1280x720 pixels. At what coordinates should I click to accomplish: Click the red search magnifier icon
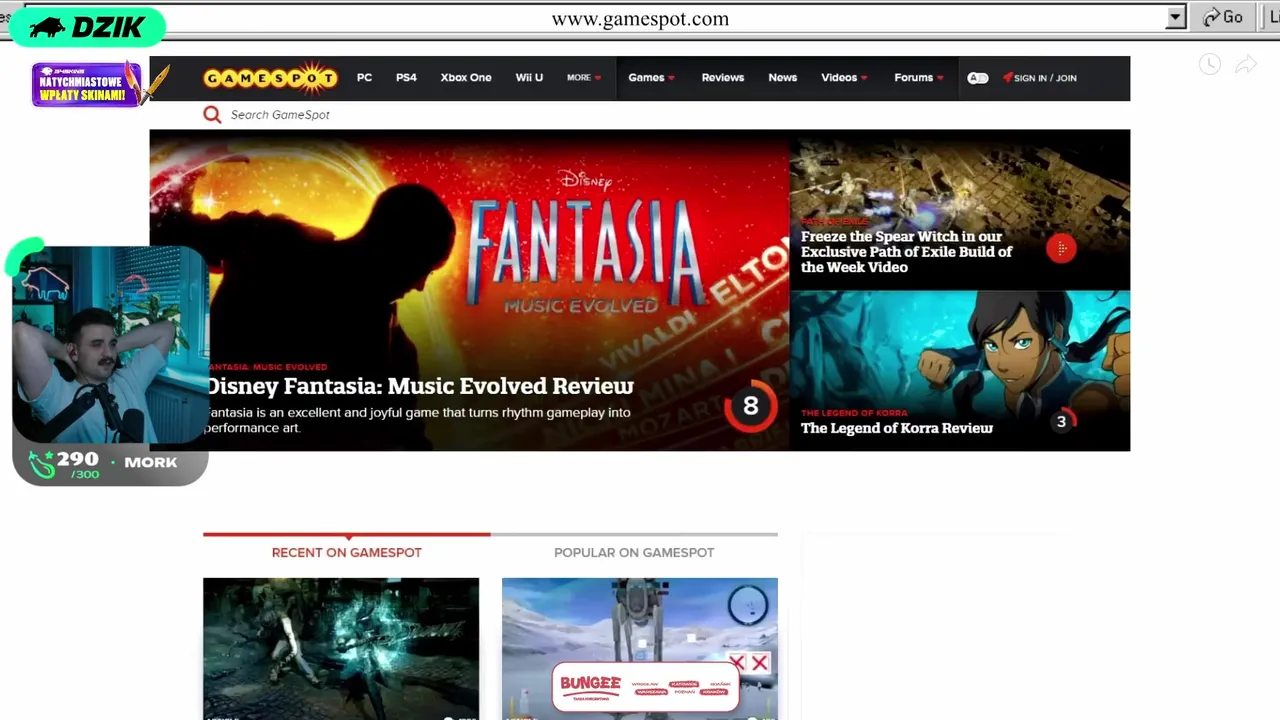click(212, 115)
